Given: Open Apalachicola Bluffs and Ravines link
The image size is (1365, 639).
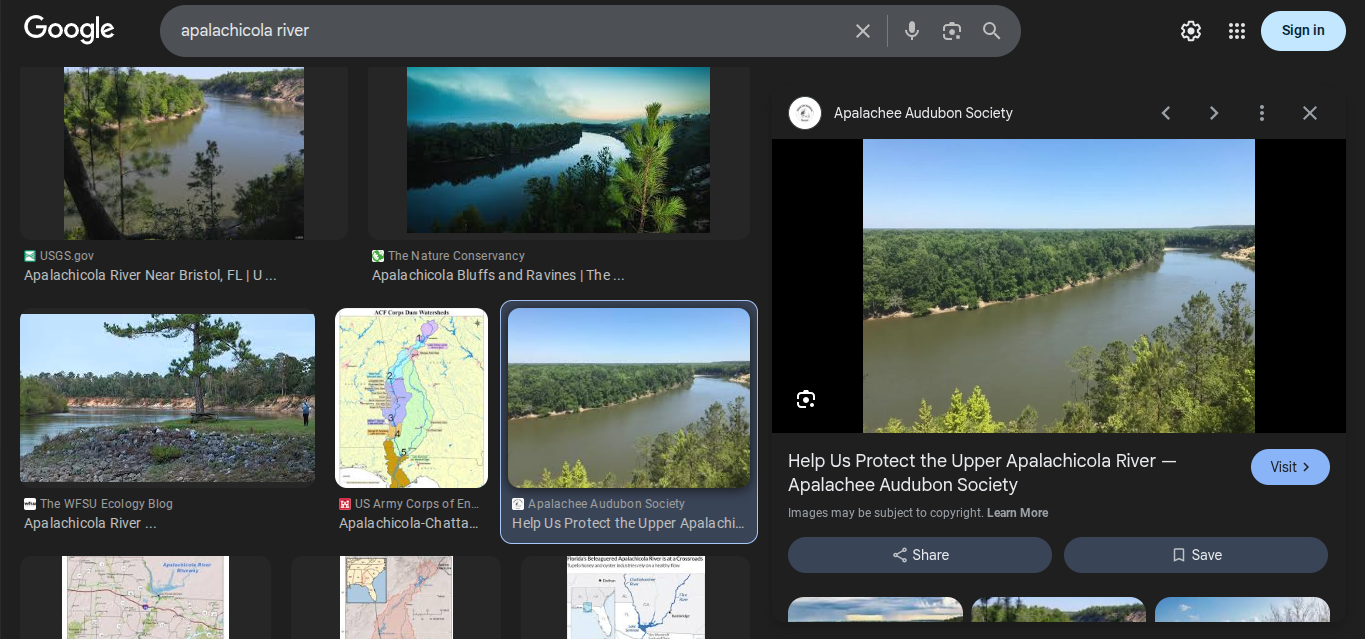Looking at the screenshot, I should [x=498, y=275].
